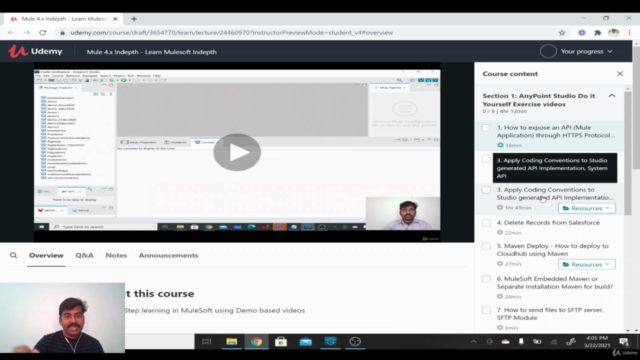Open Your progress dropdown
Viewport: 640px width, 360px height.
coord(586,51)
